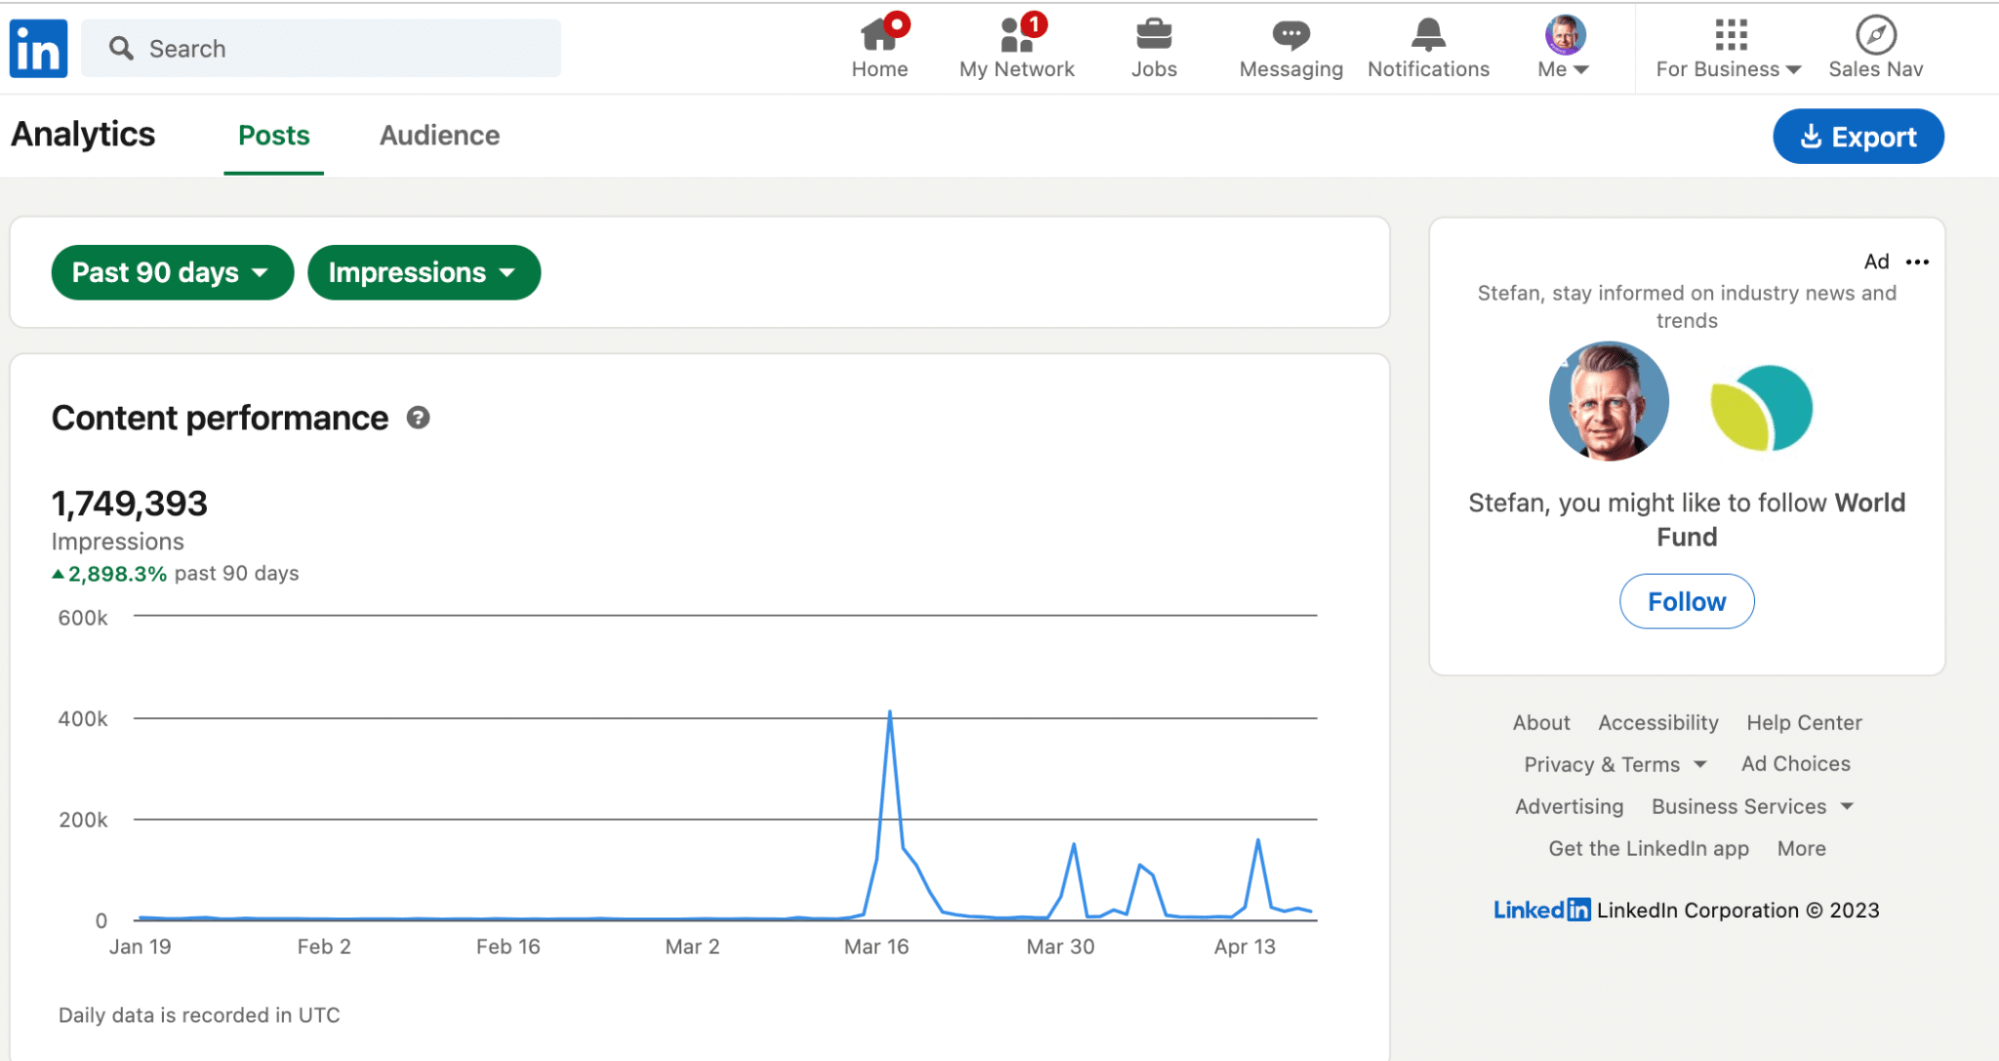Image resolution: width=1999 pixels, height=1061 pixels.
Task: Open Messaging chat bubble icon
Action: (1290, 35)
